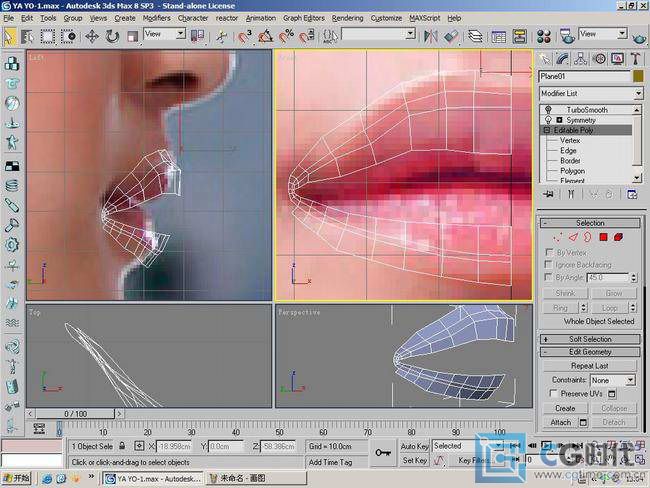The height and width of the screenshot is (488, 650).
Task: Switch to Utilities hammer panel tab
Action: 636,59
